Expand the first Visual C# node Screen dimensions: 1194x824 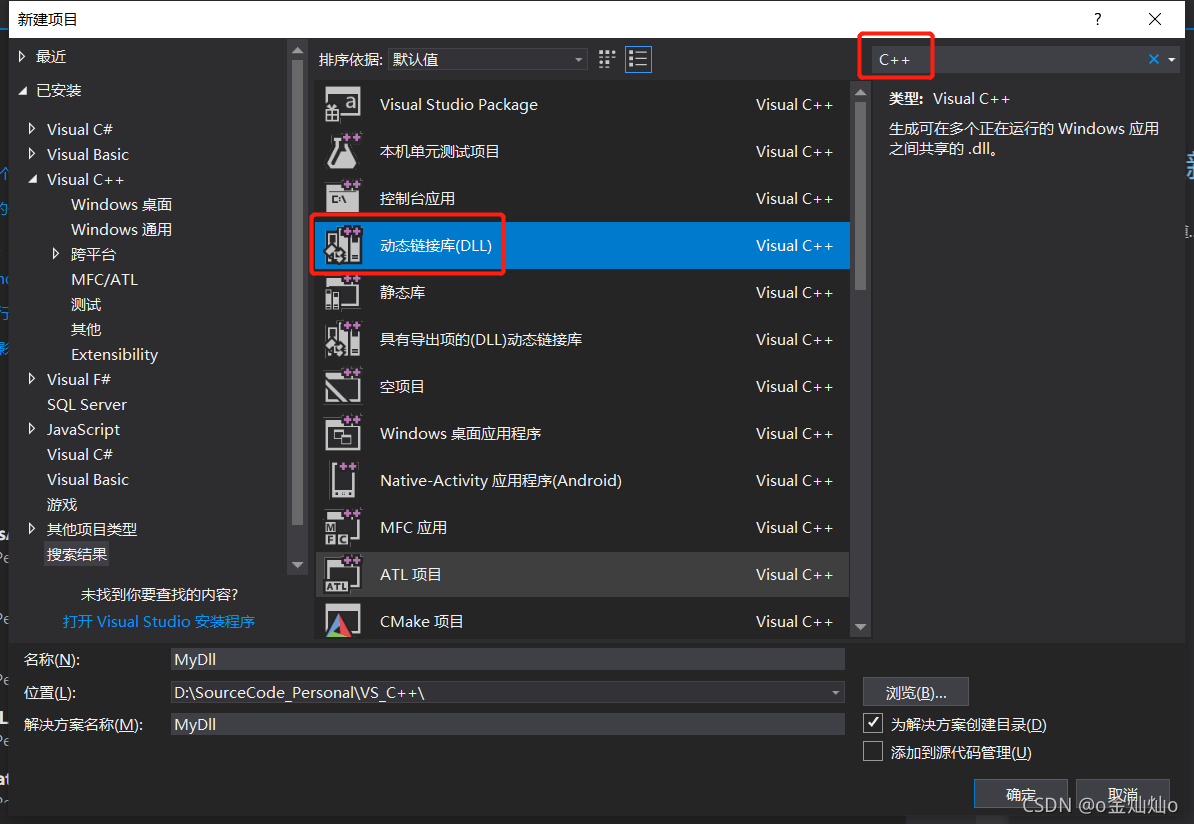tap(31, 129)
